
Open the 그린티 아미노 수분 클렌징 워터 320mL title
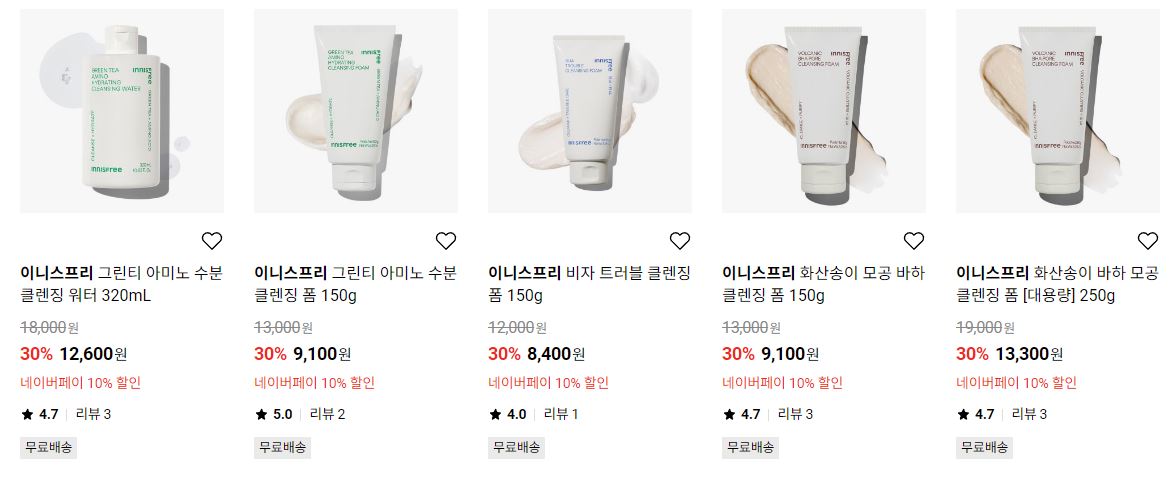(x=121, y=284)
